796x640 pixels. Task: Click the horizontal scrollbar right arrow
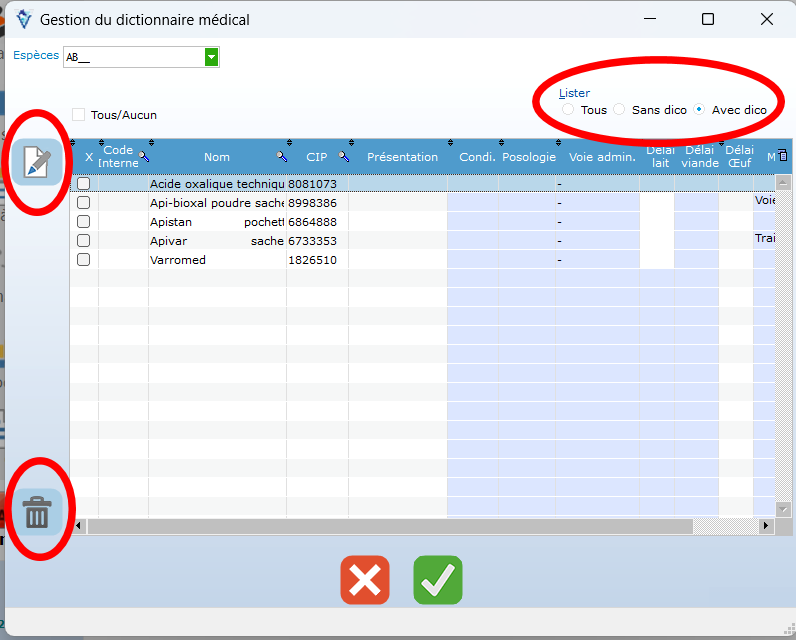(x=767, y=526)
